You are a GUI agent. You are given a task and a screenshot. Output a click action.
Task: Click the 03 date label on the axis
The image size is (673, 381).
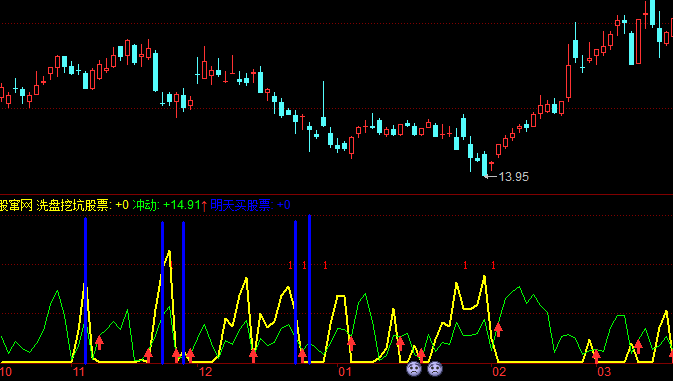pos(604,372)
